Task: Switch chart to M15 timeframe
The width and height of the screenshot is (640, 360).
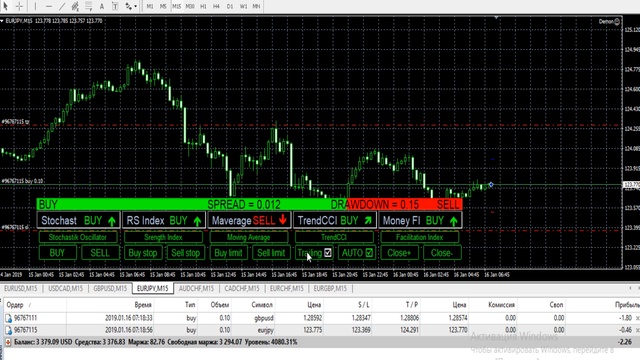Action: [176, 6]
